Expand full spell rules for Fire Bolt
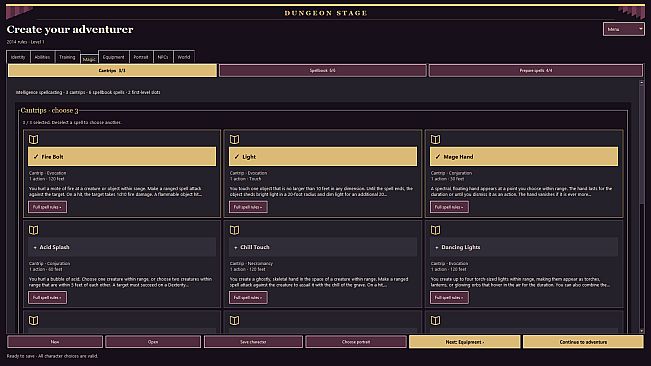Screen dimensions: 651x366 (47, 207)
